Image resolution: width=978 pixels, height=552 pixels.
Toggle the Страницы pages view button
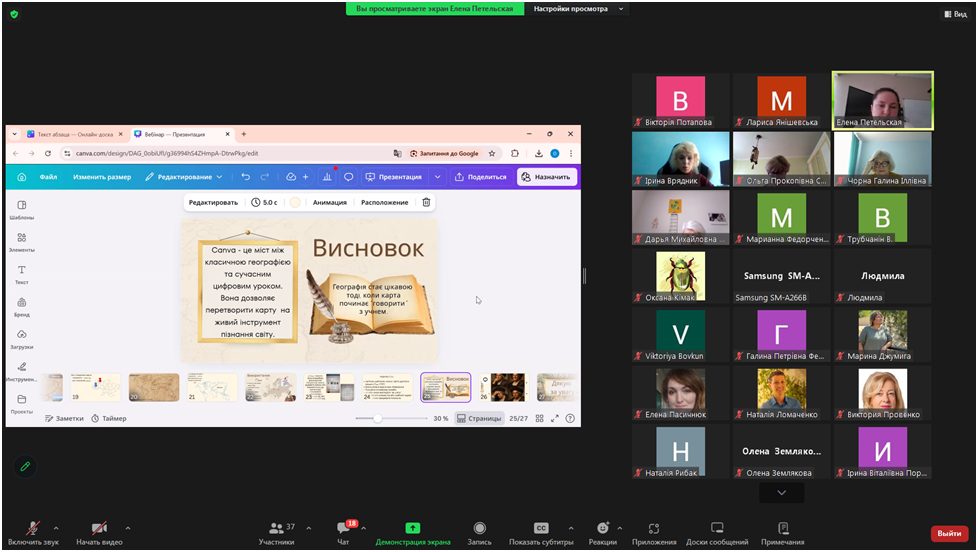[x=479, y=418]
